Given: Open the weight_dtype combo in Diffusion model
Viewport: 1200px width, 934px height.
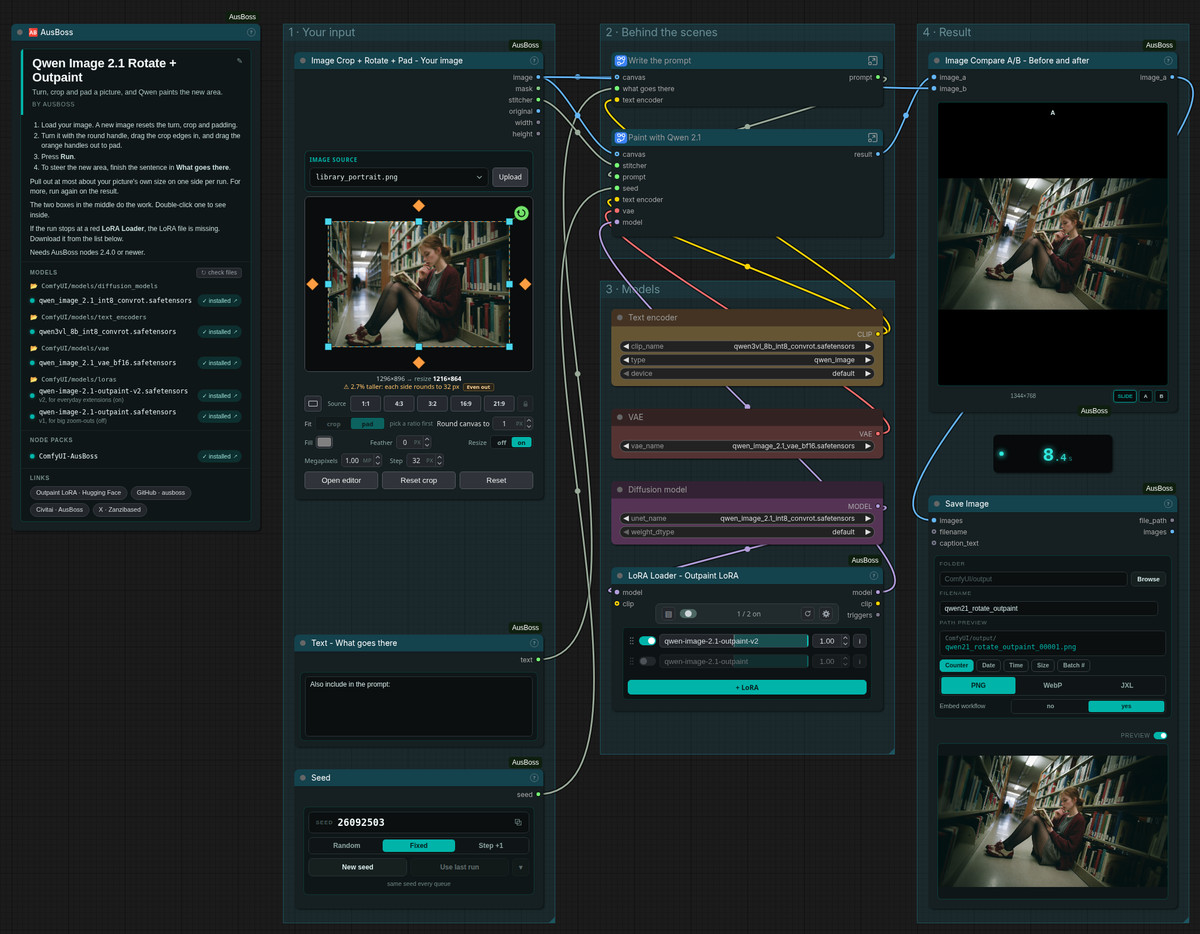Looking at the screenshot, I should pyautogui.click(x=746, y=532).
